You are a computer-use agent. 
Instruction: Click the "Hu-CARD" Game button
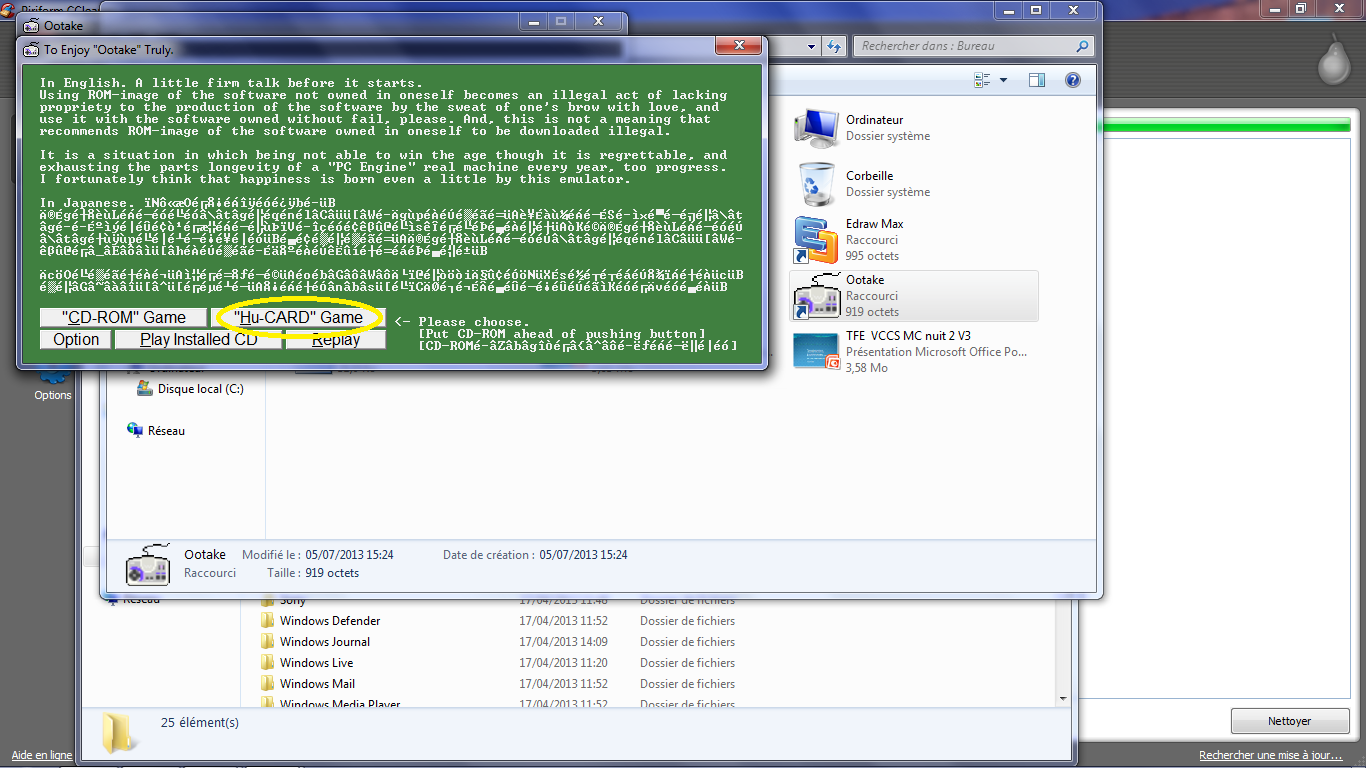pos(298,317)
